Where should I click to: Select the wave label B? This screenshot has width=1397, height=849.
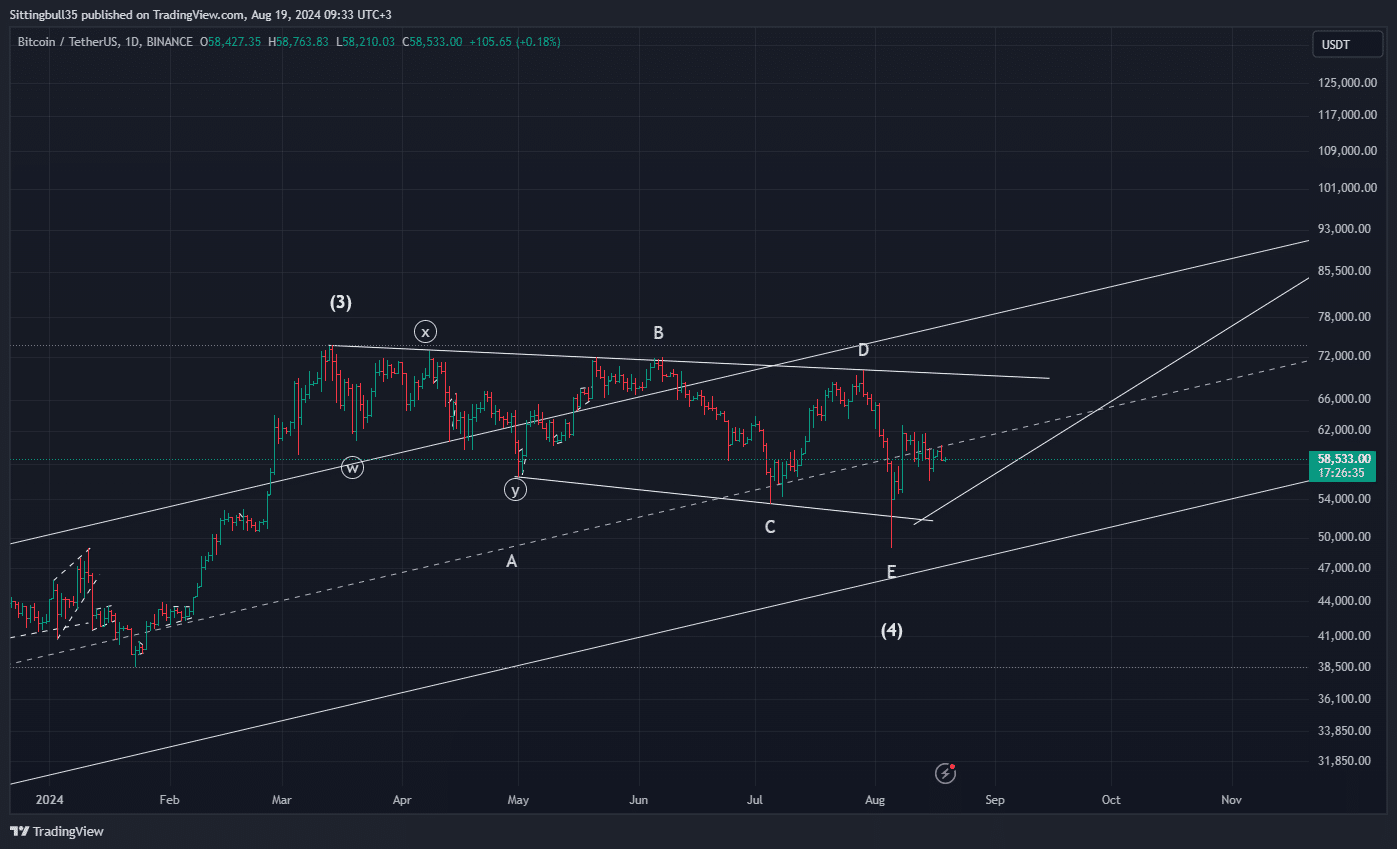(659, 333)
